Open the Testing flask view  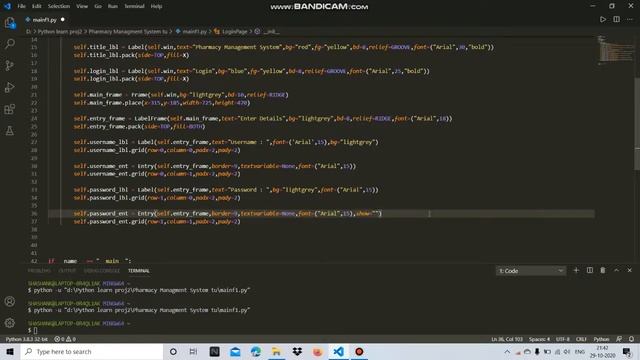pos(10,131)
